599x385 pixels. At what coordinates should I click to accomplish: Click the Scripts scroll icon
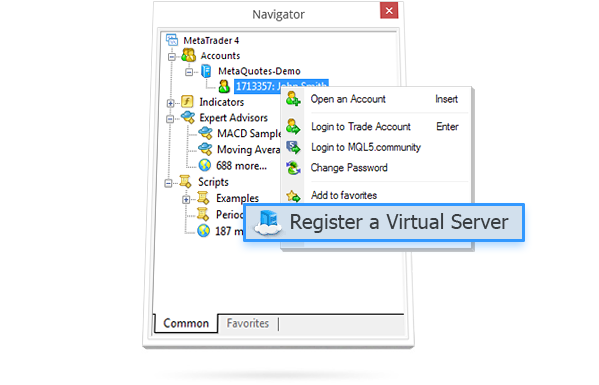(186, 181)
